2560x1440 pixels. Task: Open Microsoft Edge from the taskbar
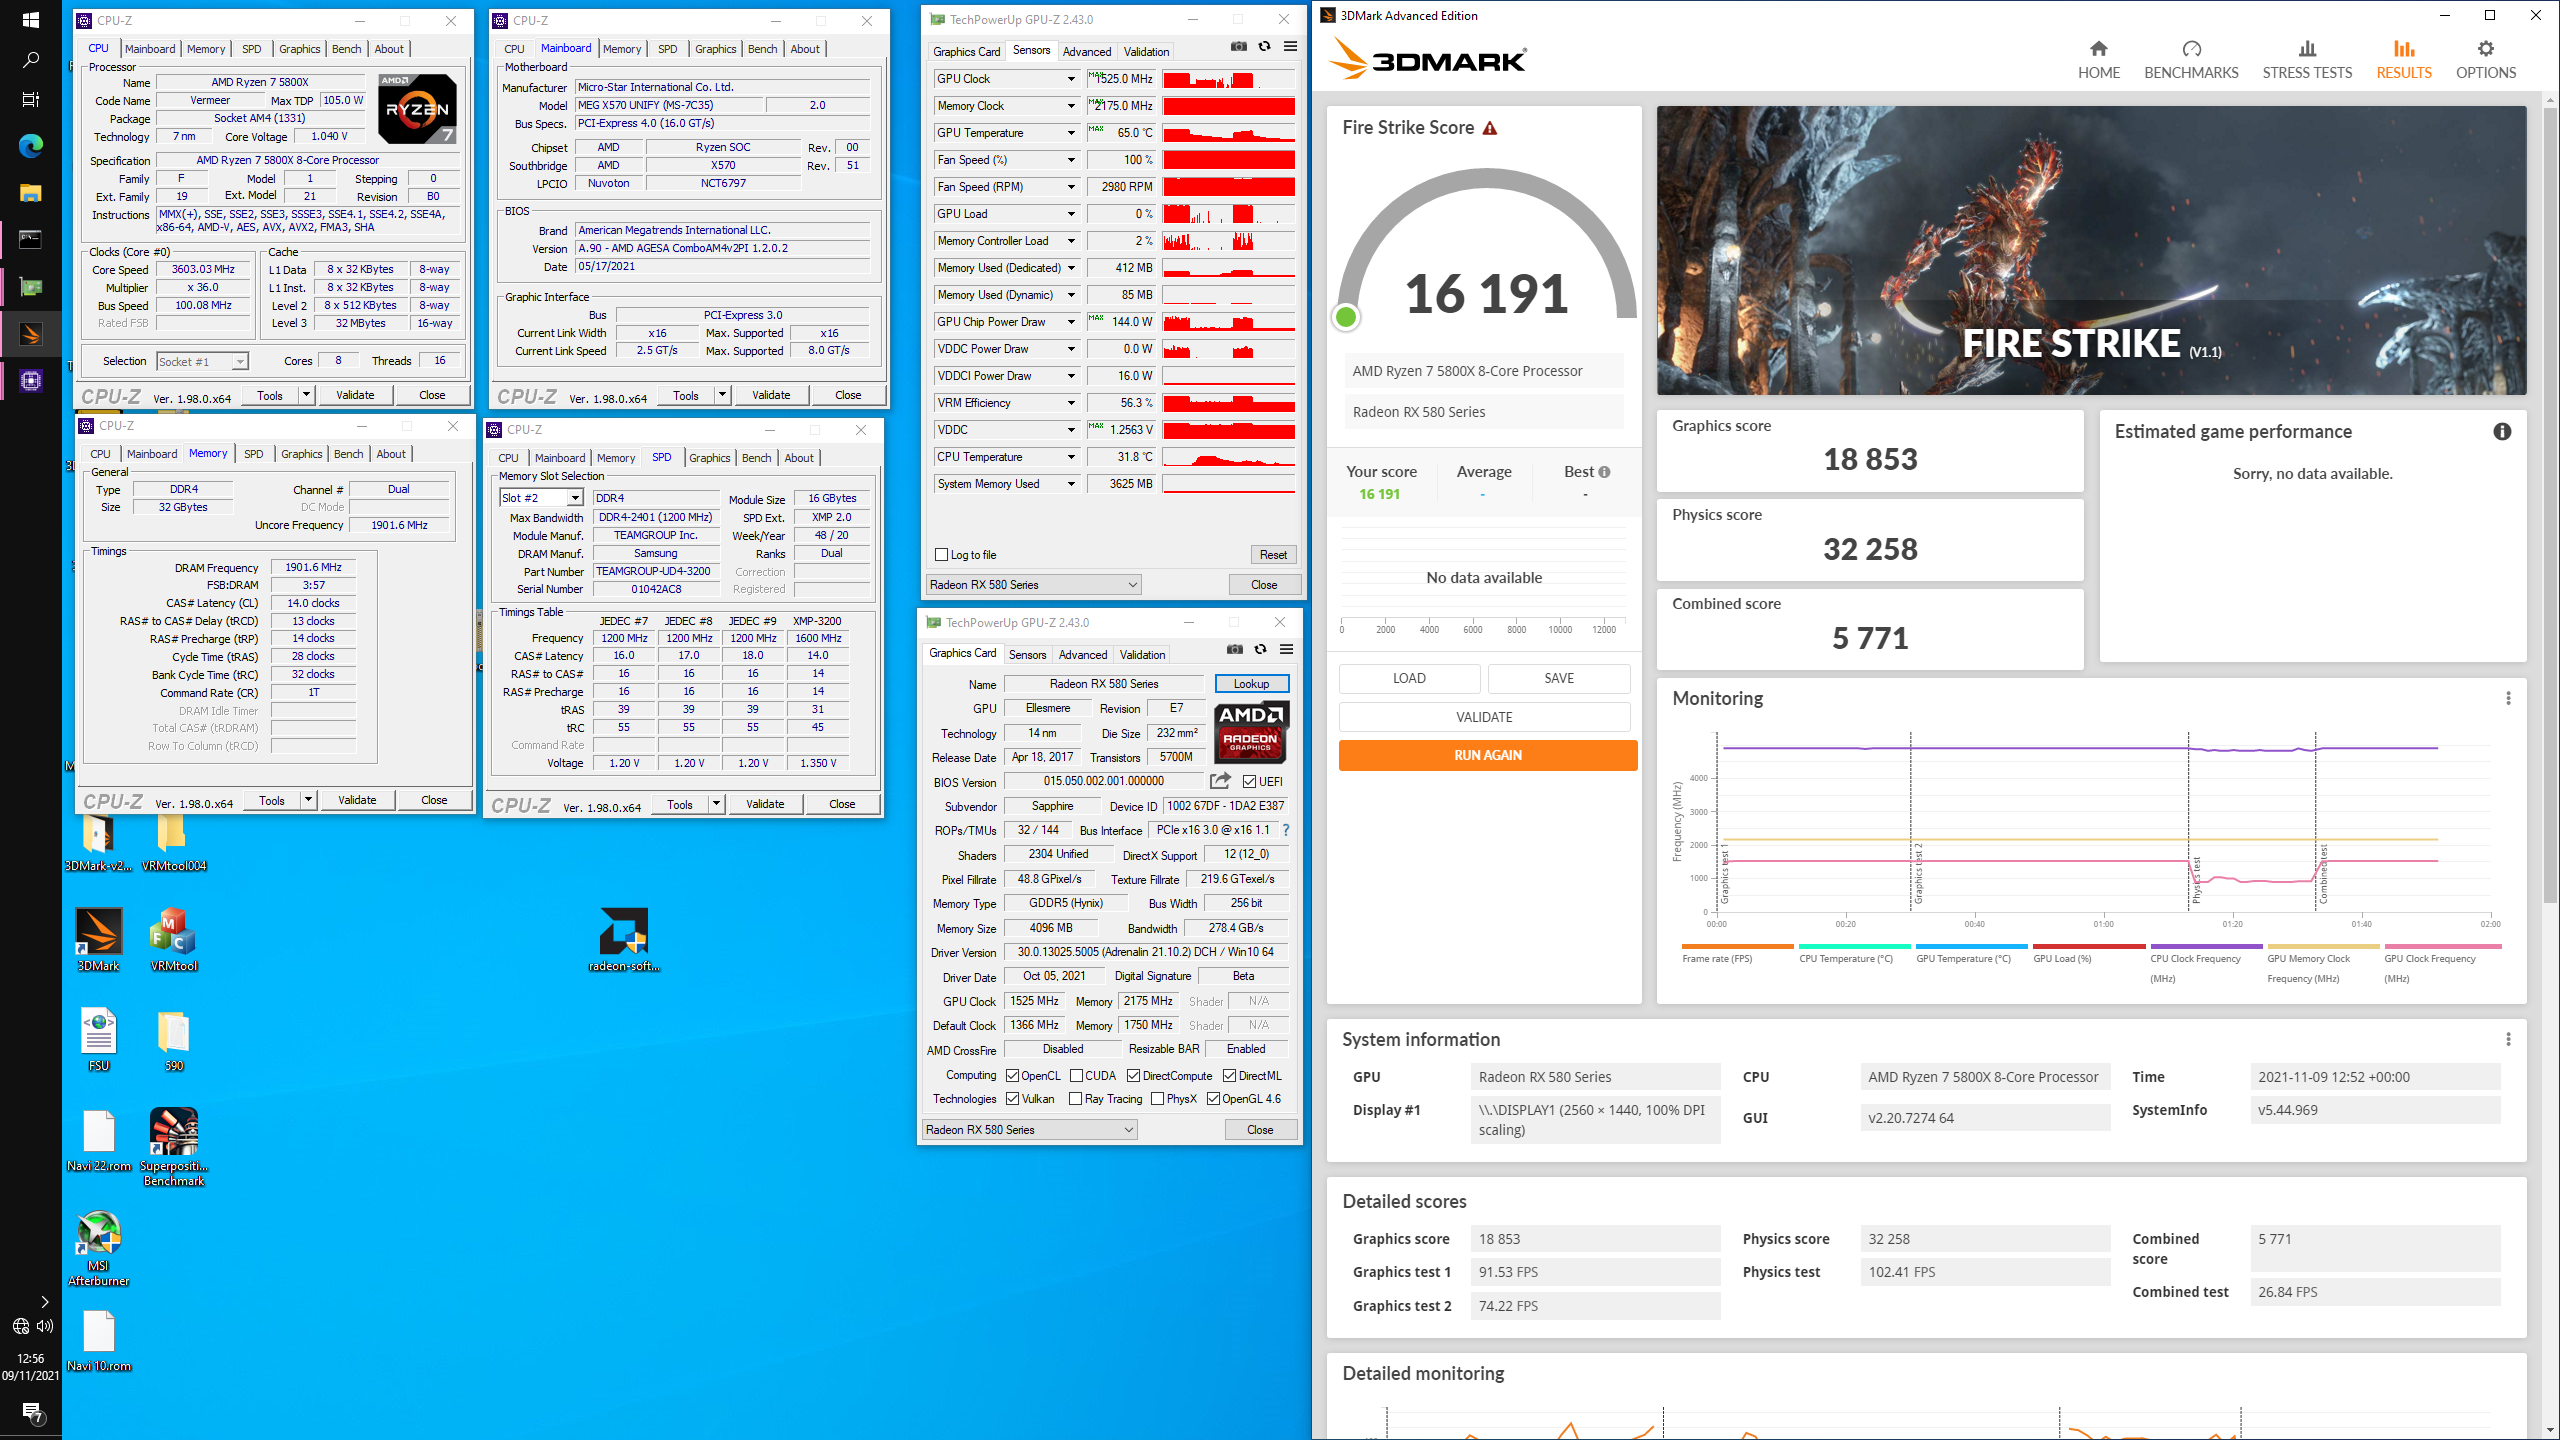pos(31,146)
